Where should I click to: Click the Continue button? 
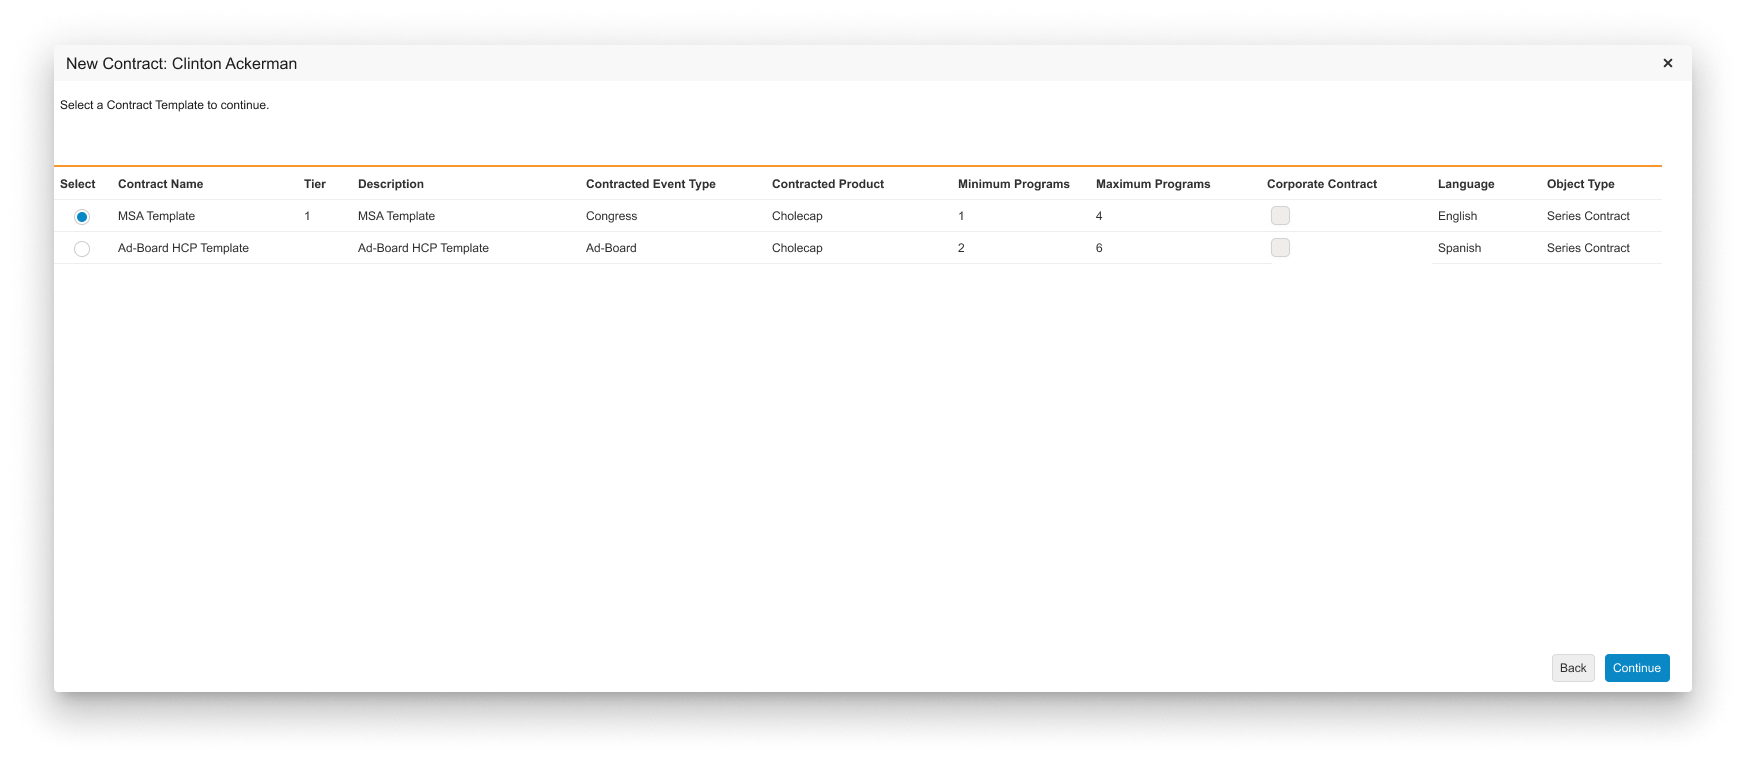[x=1636, y=668]
